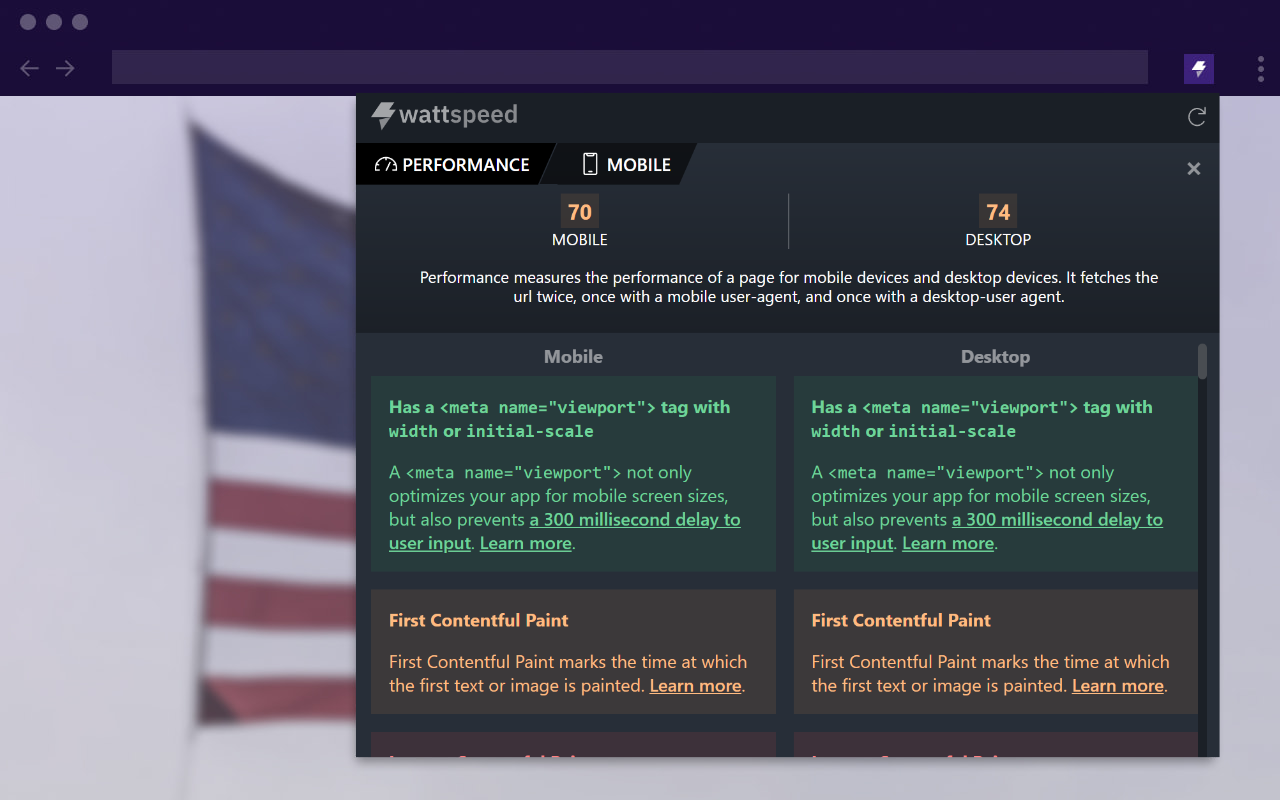Click the Mobile score 70
The image size is (1280, 800).
pos(580,212)
